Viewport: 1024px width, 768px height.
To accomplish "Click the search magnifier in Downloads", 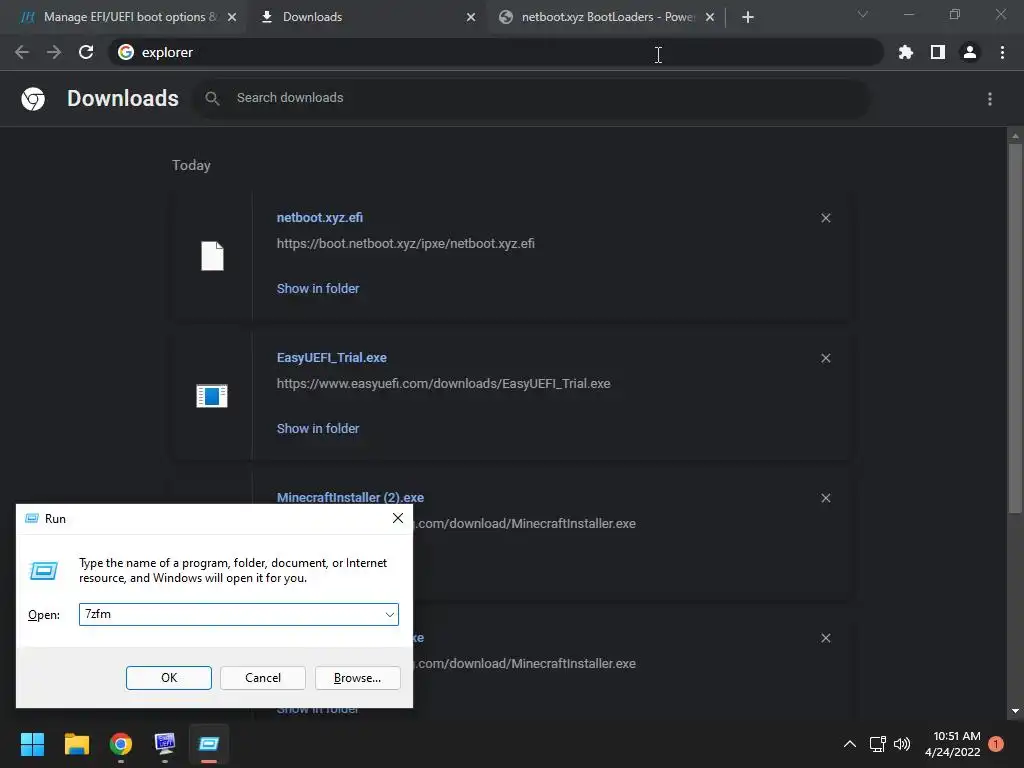I will tap(212, 98).
